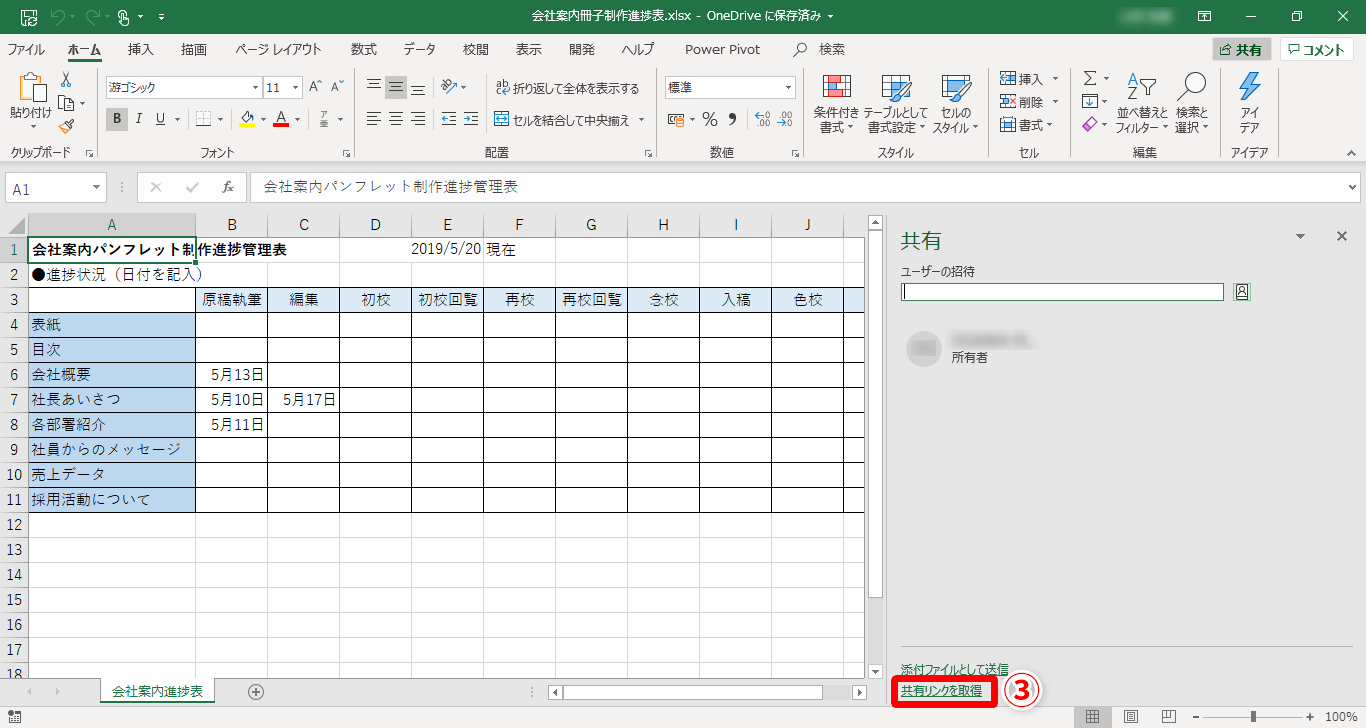Click the Insert Function fx icon
Viewport: 1366px width, 728px height.
tap(228, 187)
